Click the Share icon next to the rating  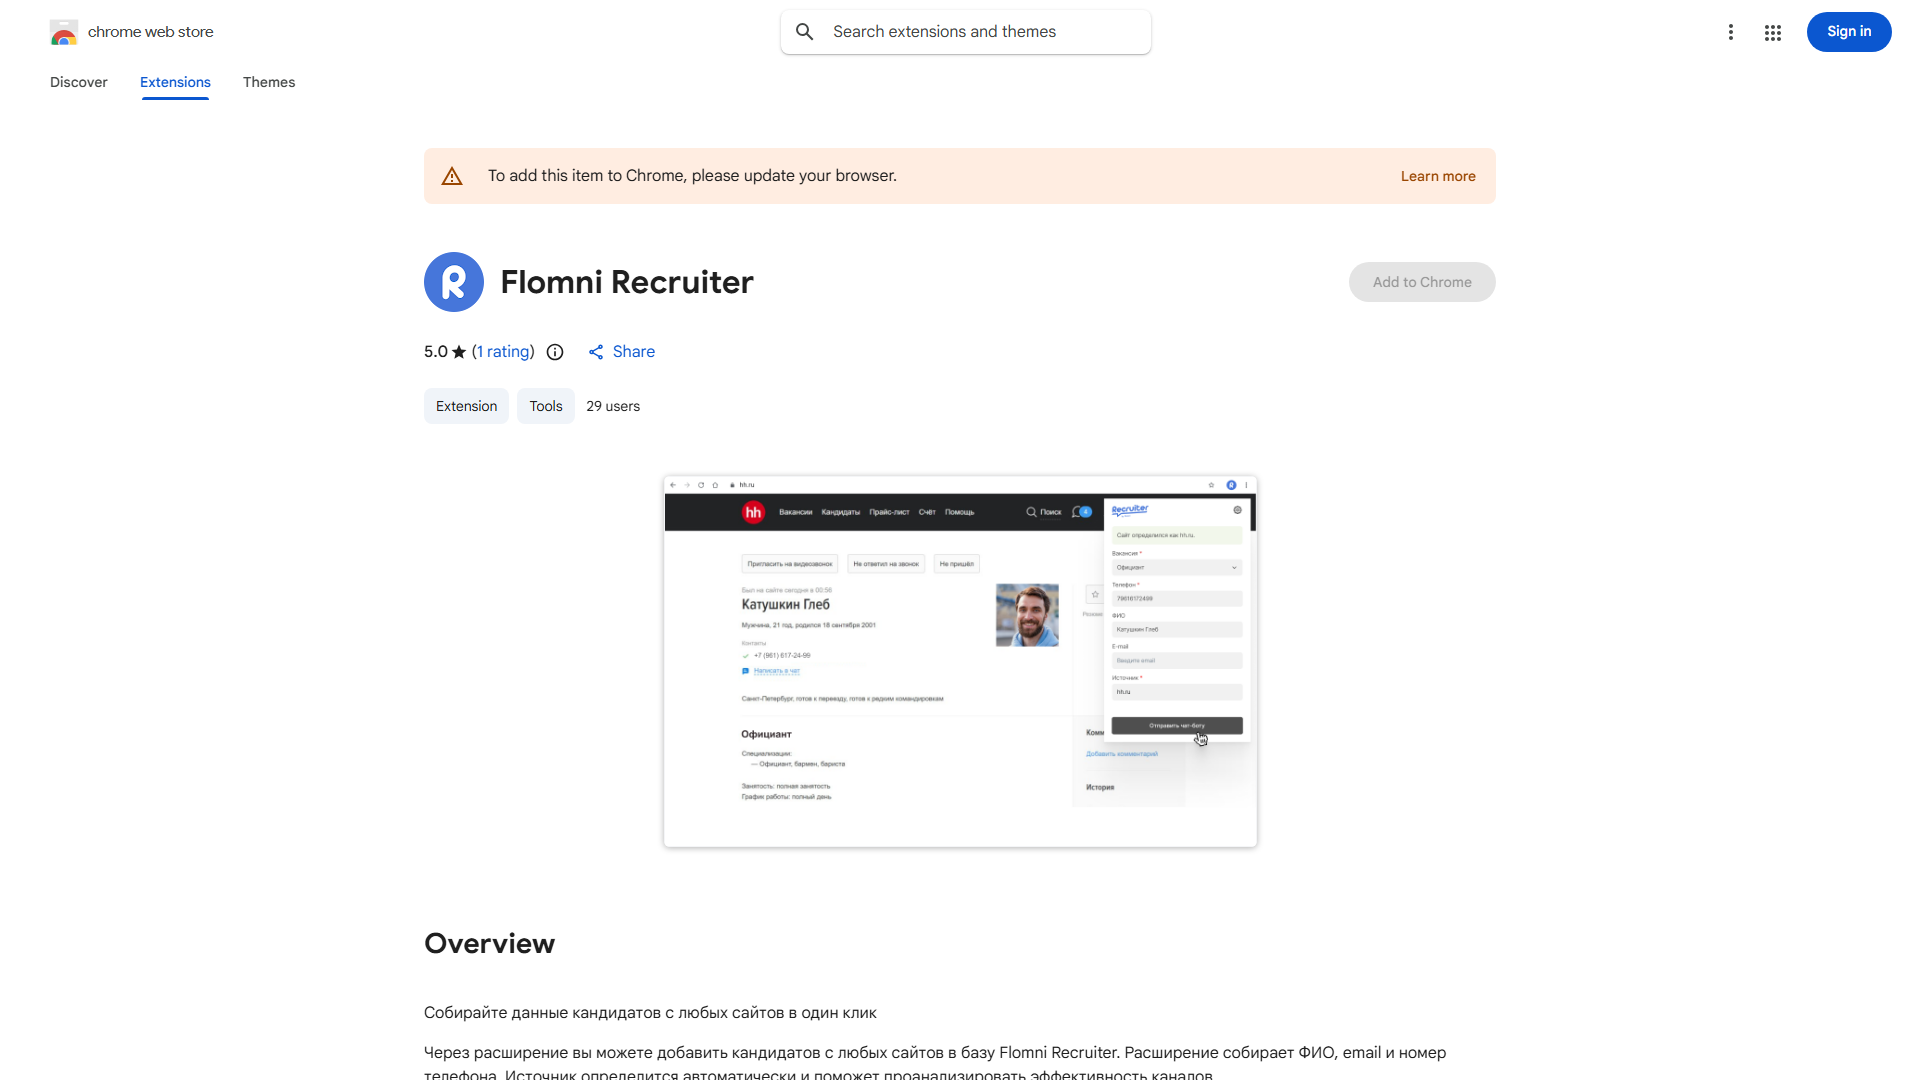[597, 352]
